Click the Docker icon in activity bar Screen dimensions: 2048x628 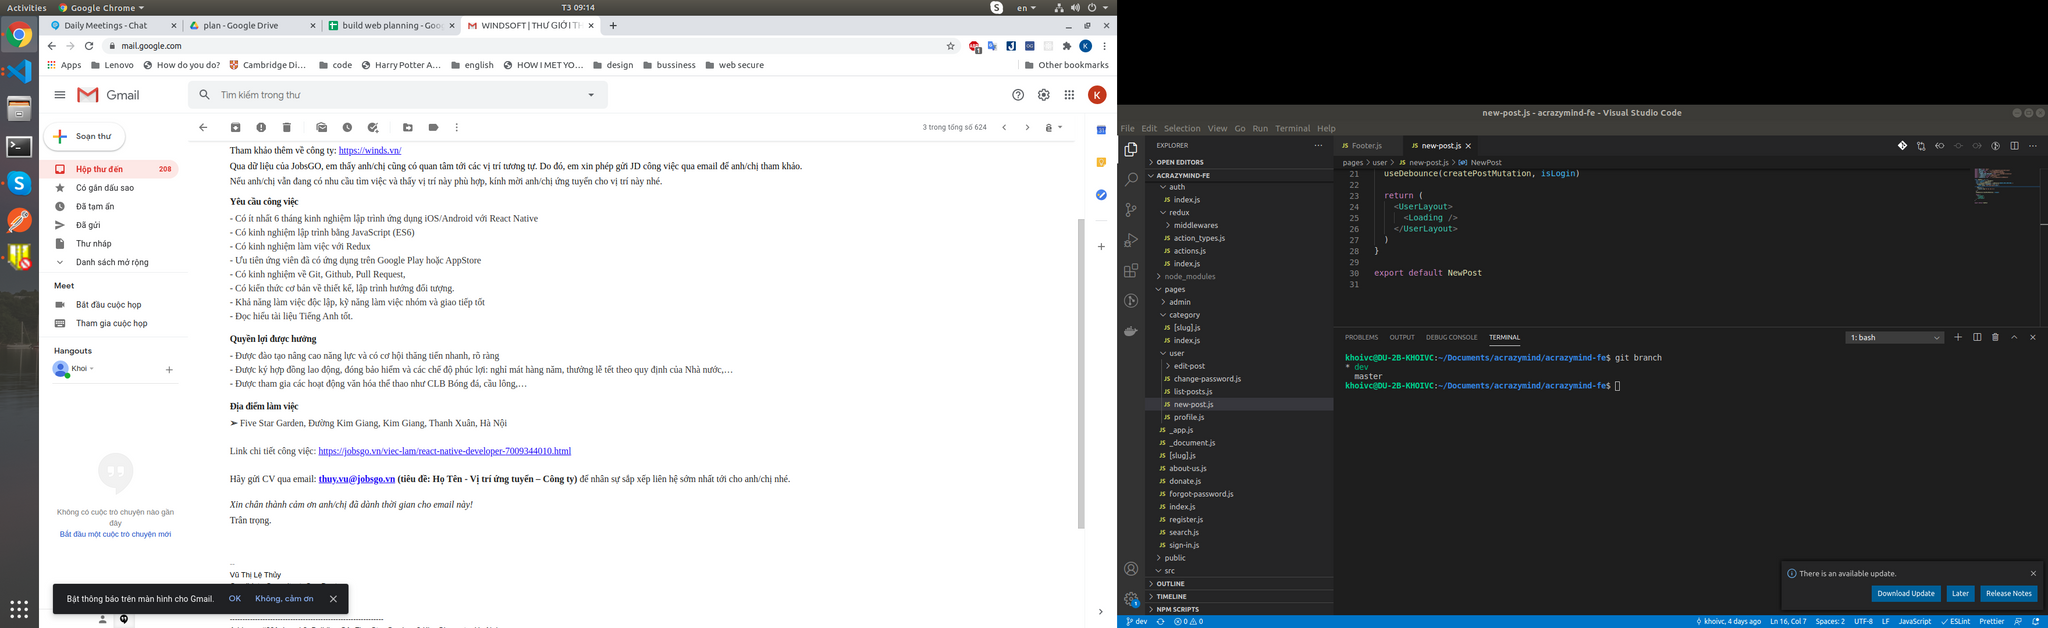click(1131, 331)
